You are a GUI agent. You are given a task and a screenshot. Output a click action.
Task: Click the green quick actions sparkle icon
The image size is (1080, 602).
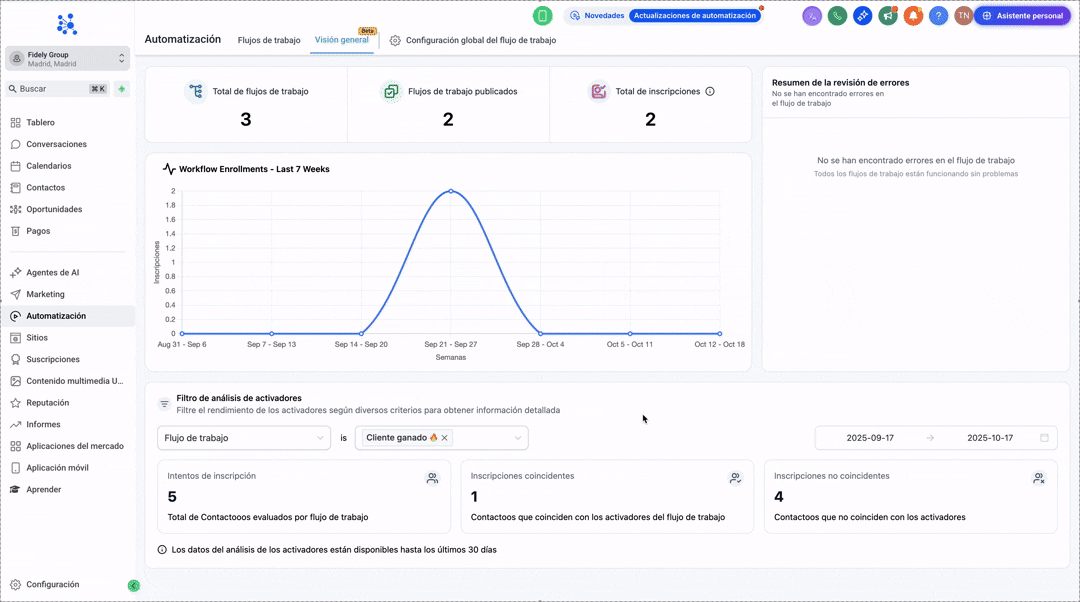122,89
